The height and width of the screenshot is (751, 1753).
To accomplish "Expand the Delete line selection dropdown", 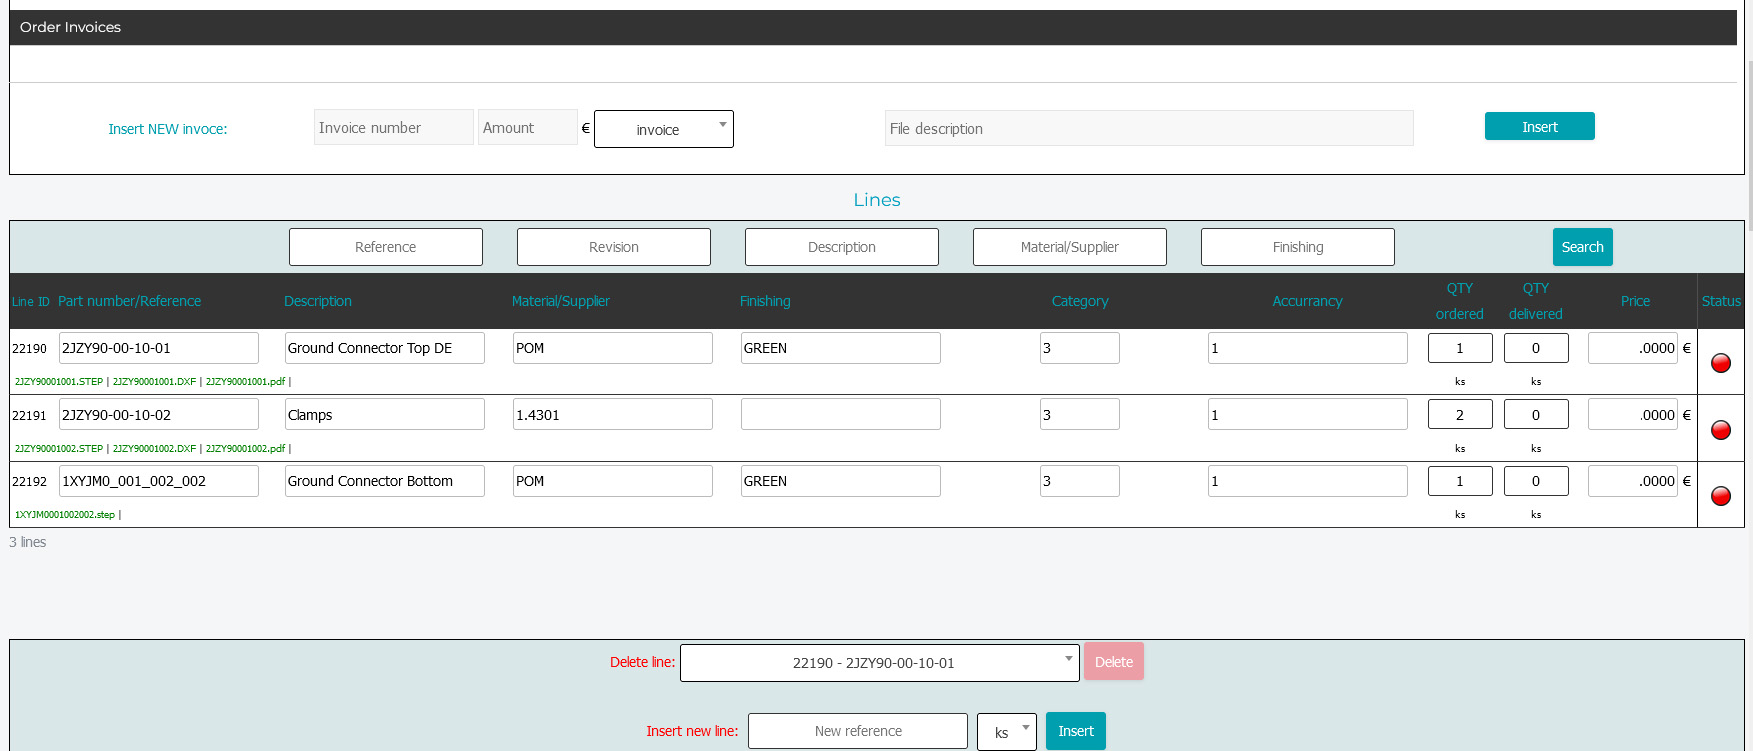I will tap(879, 663).
